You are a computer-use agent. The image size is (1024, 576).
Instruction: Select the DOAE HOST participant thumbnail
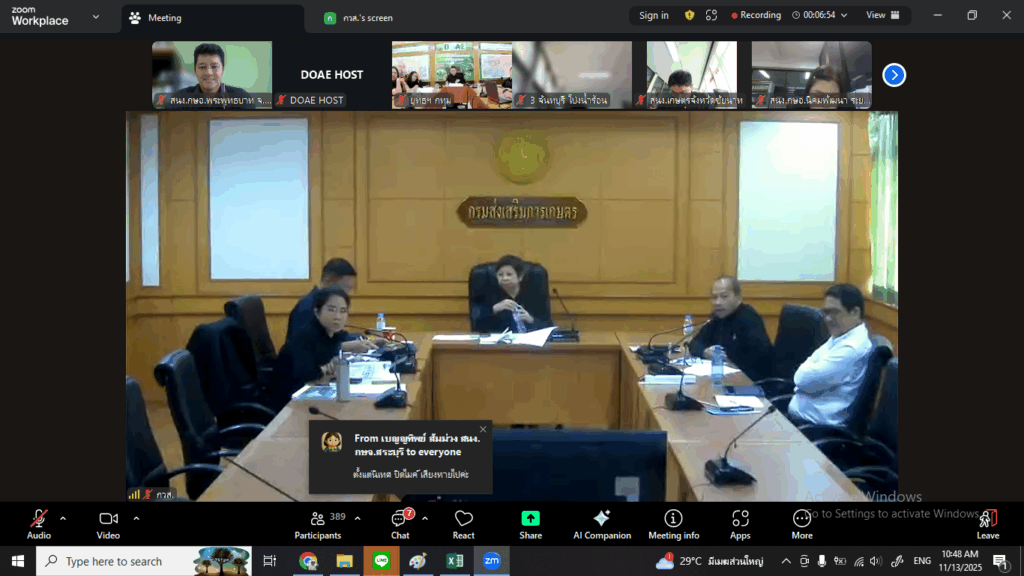(331, 75)
